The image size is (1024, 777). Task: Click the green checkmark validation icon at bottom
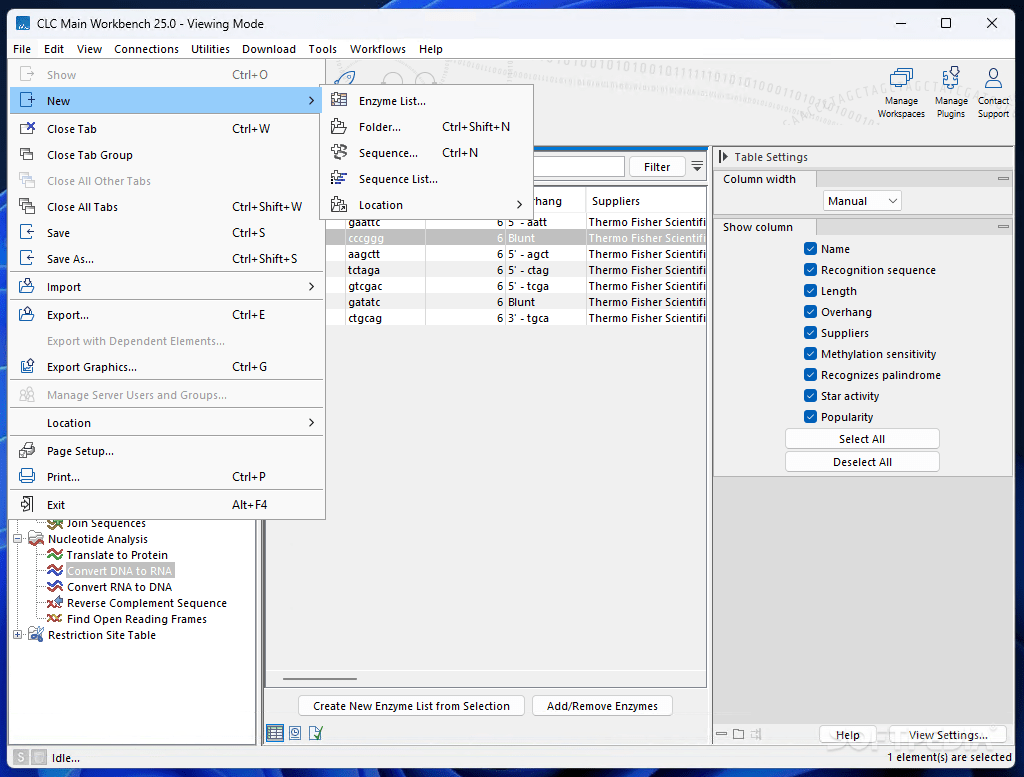[x=317, y=733]
